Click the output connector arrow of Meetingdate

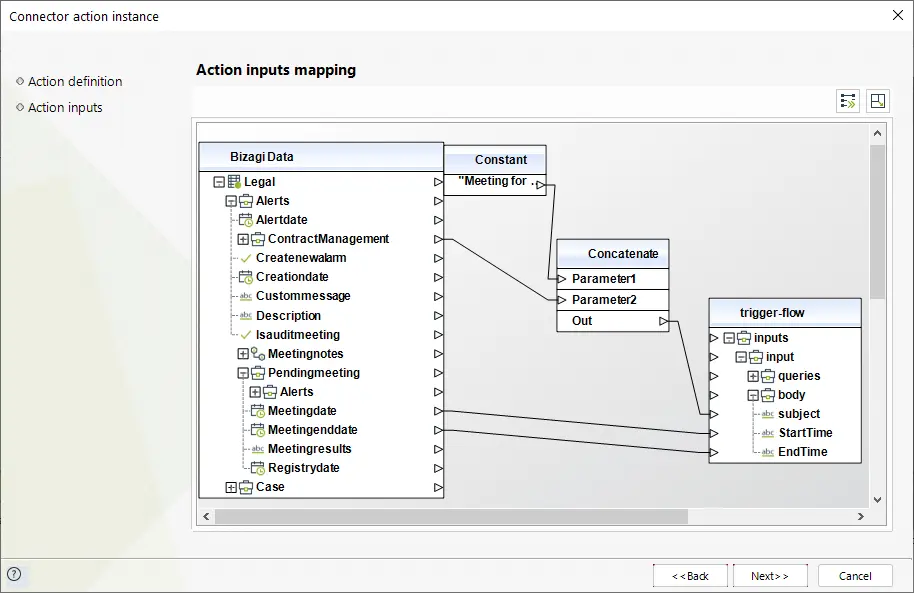[438, 411]
